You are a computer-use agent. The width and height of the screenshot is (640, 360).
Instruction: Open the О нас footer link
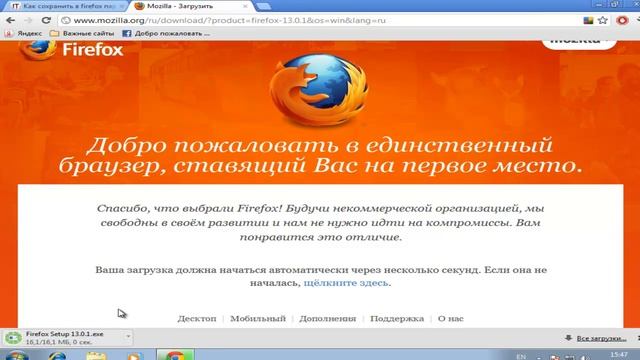tap(451, 319)
